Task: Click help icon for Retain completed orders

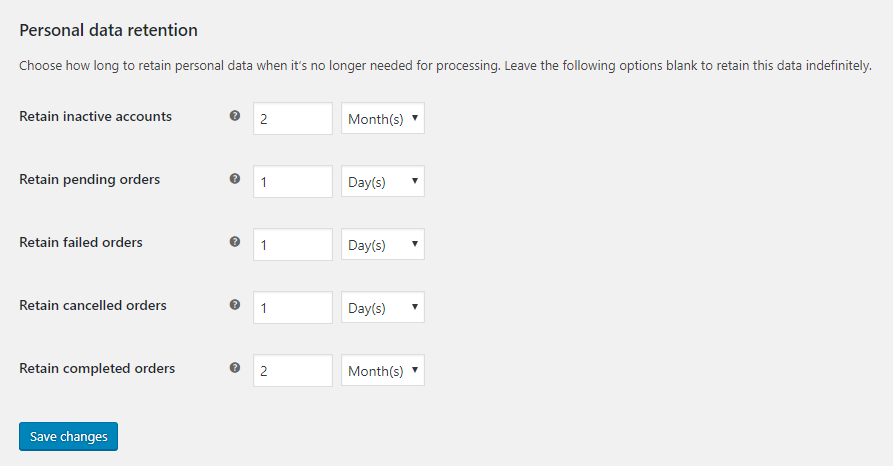Action: pyautogui.click(x=235, y=367)
